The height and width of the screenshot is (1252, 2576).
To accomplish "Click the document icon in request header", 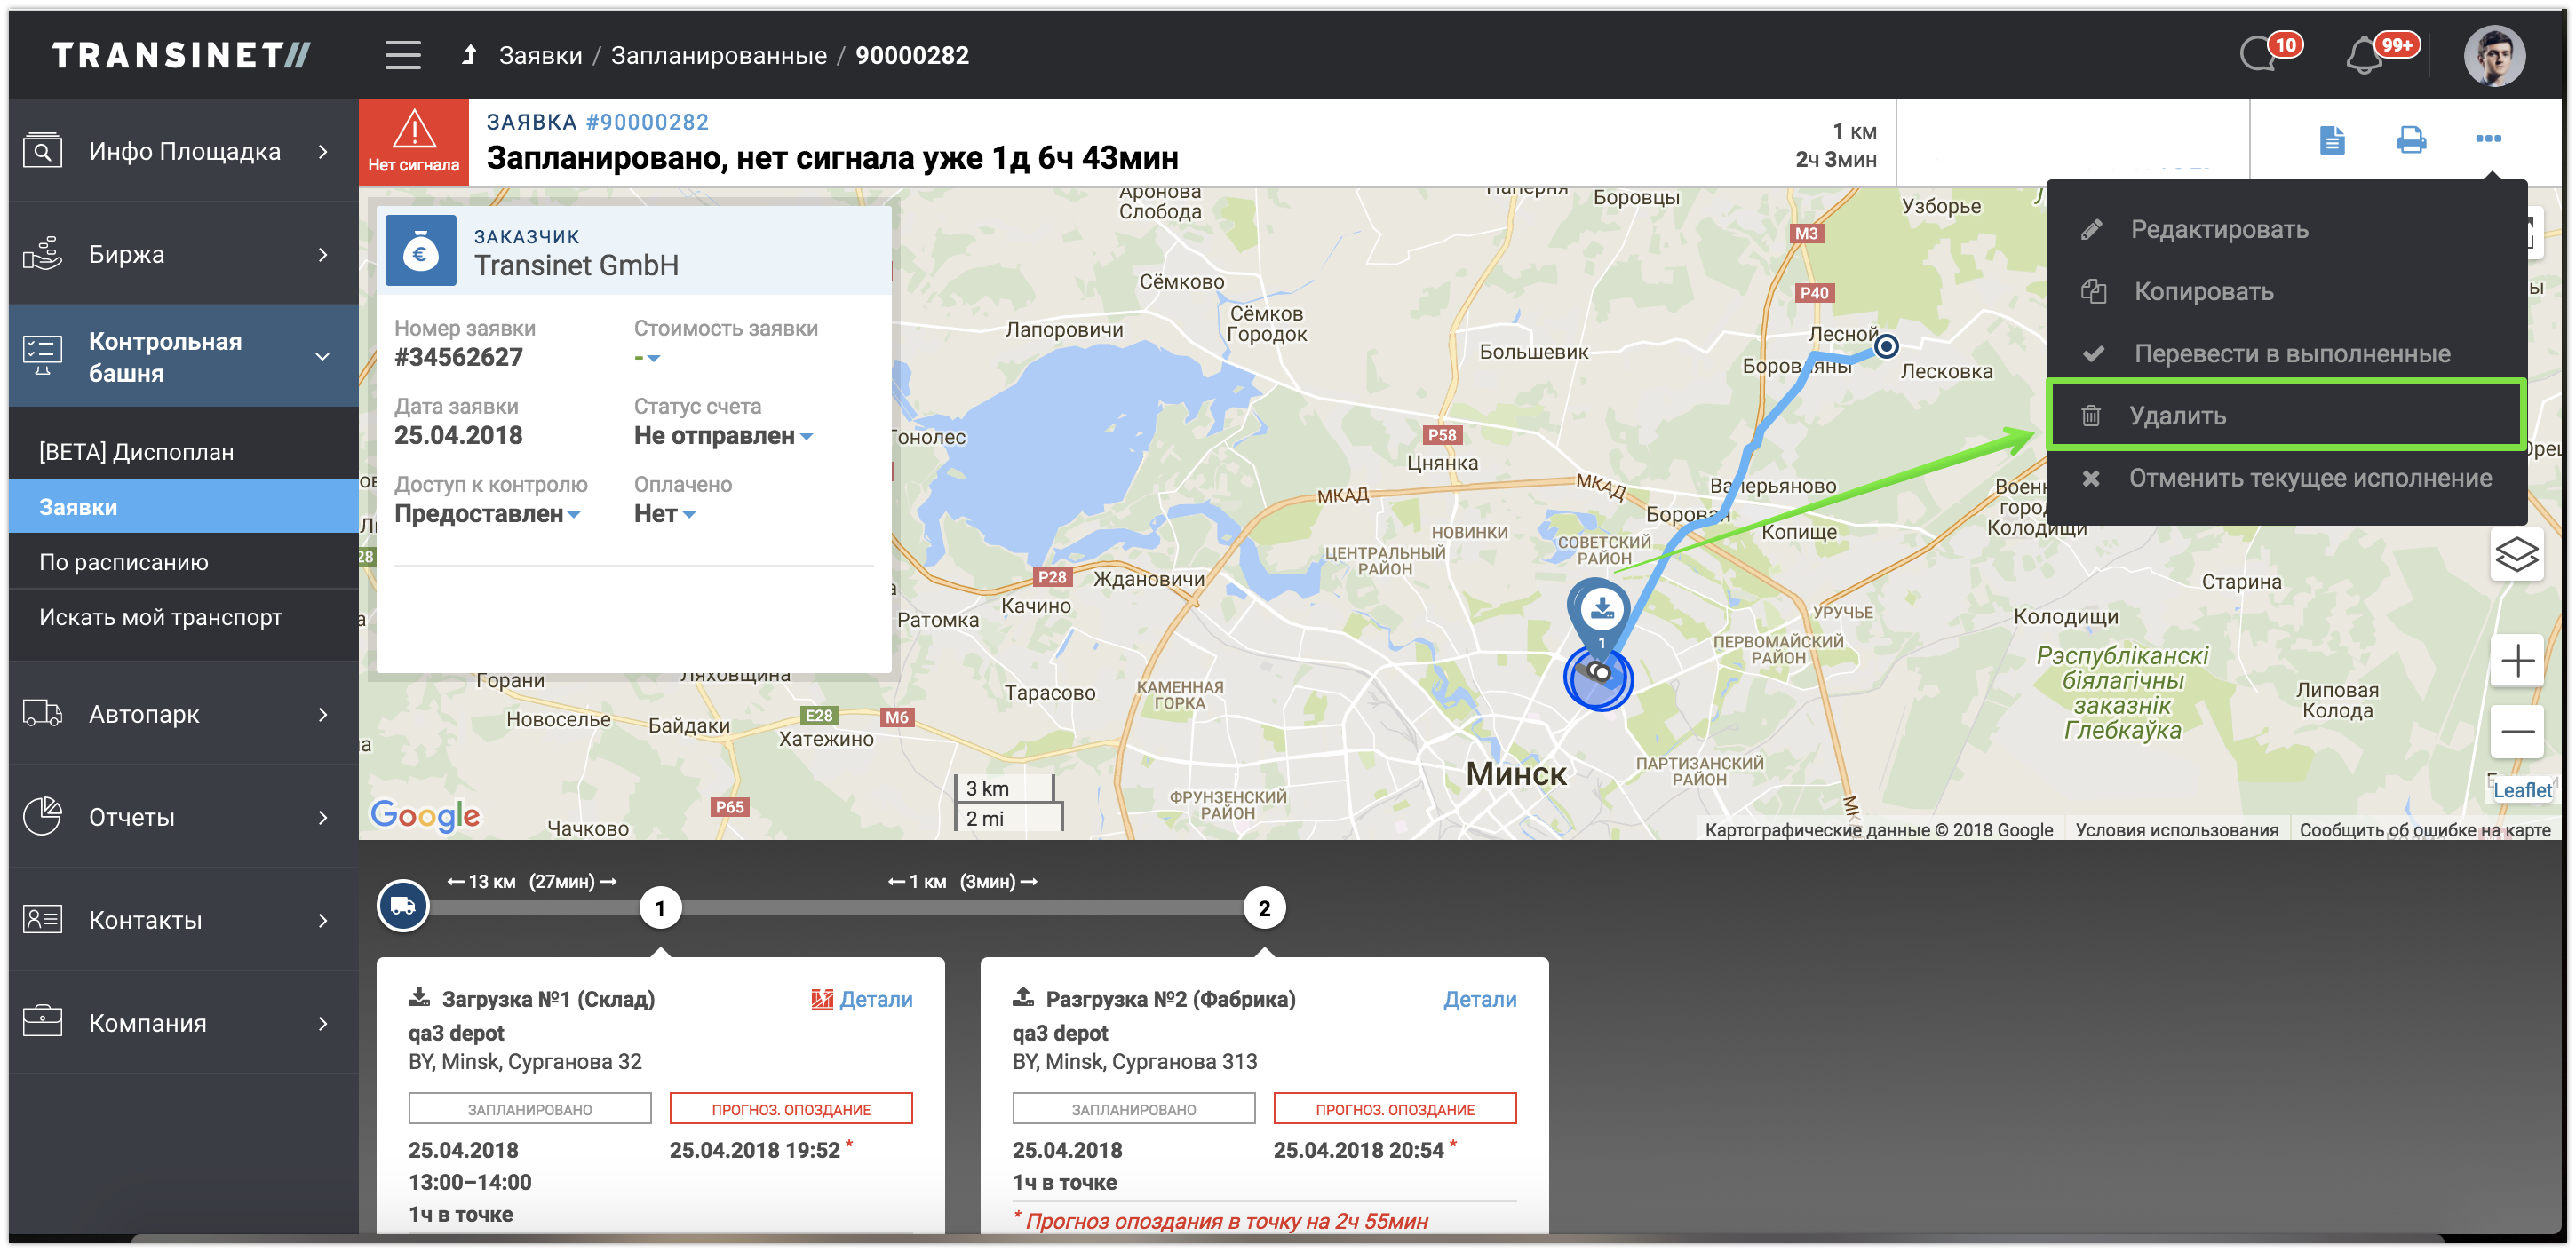I will point(2332,140).
